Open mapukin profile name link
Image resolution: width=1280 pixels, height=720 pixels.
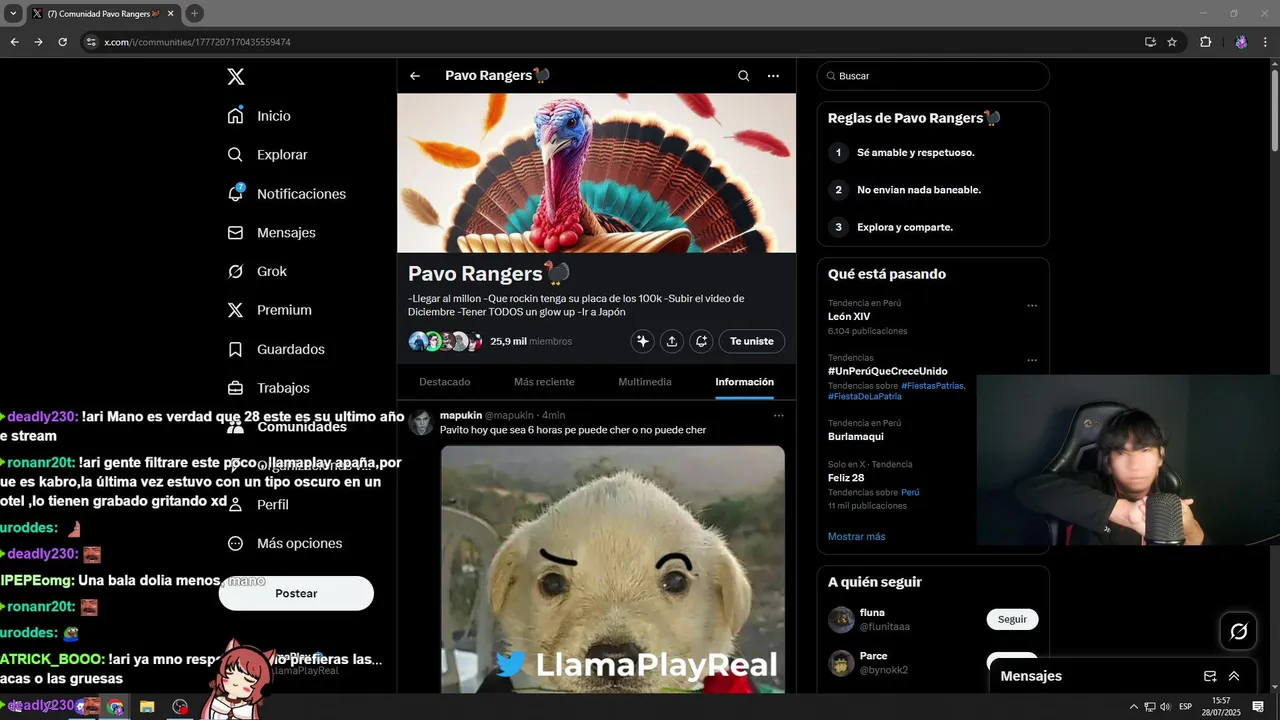pos(461,415)
